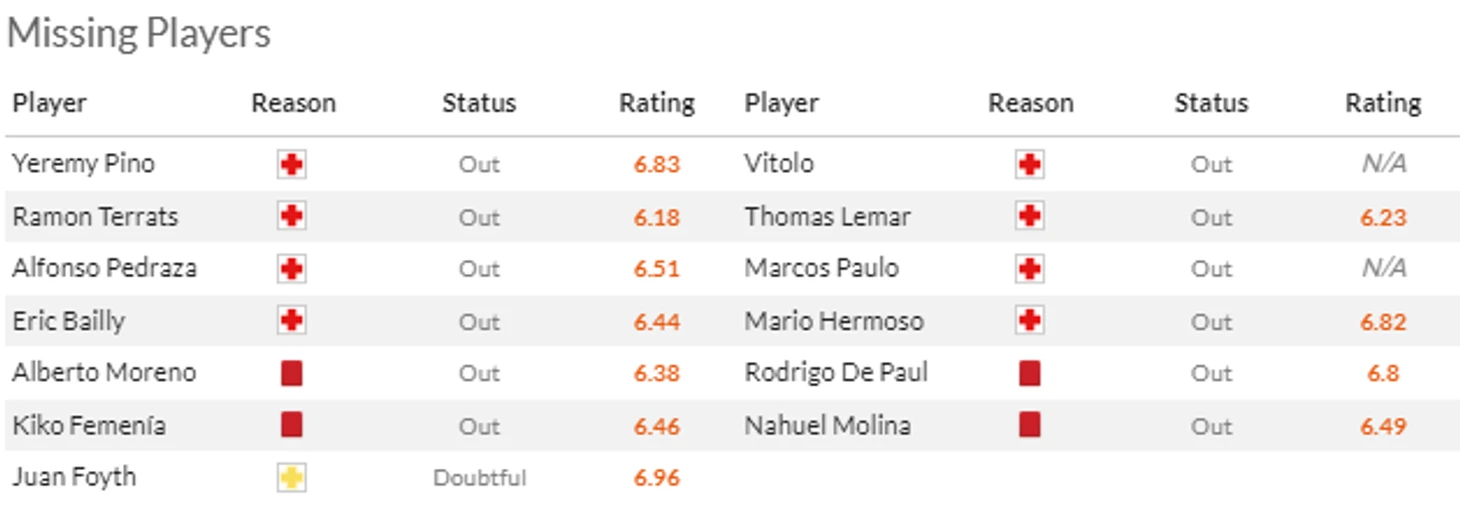This screenshot has width=1460, height=511.
Task: Open Thomas Lemar's player link
Action: click(828, 216)
